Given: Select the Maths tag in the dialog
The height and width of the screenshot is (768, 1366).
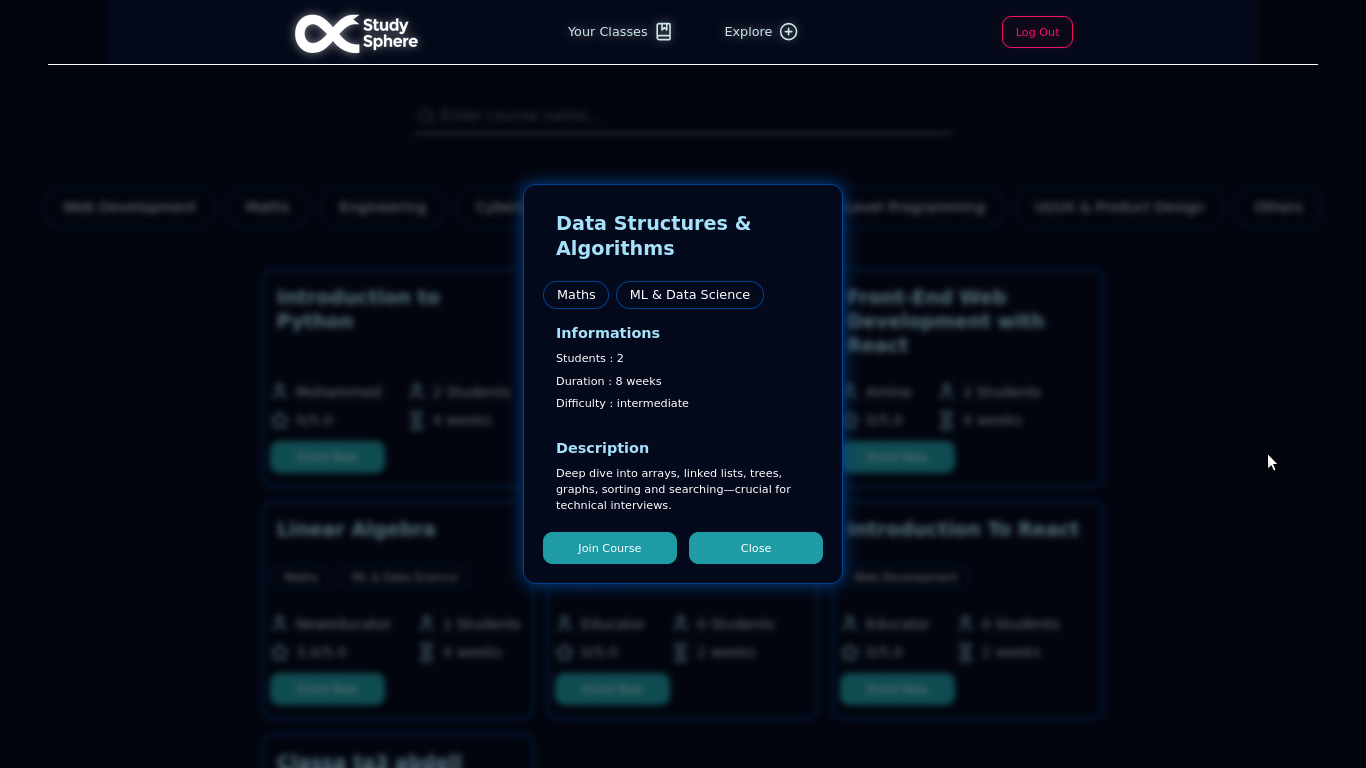Looking at the screenshot, I should pos(576,295).
